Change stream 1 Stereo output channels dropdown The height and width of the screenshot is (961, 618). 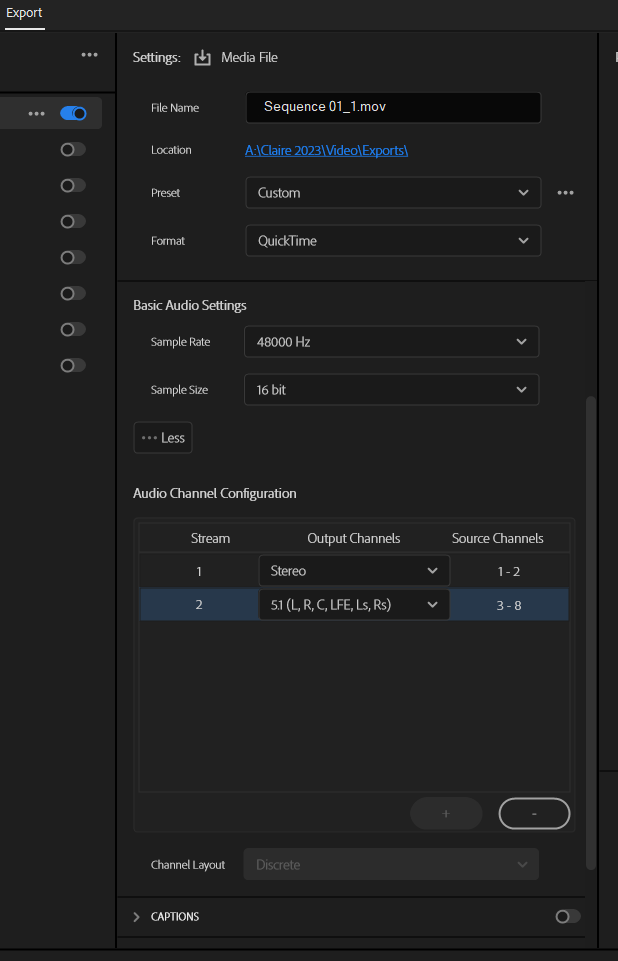[354, 571]
